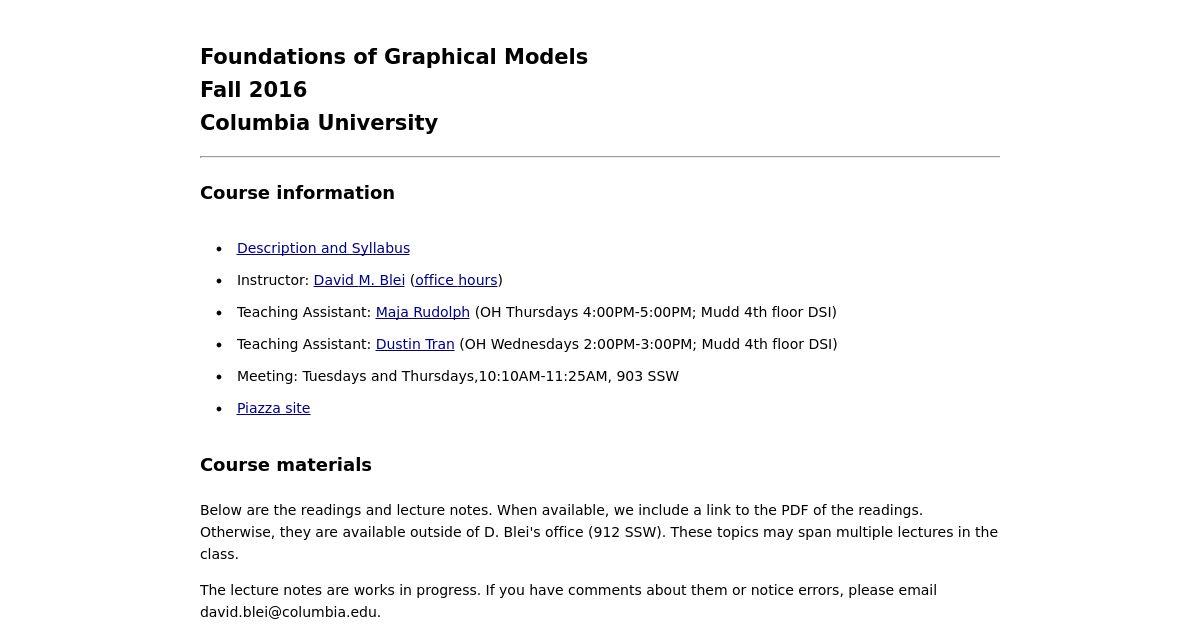Select the Course materials heading

pos(286,465)
